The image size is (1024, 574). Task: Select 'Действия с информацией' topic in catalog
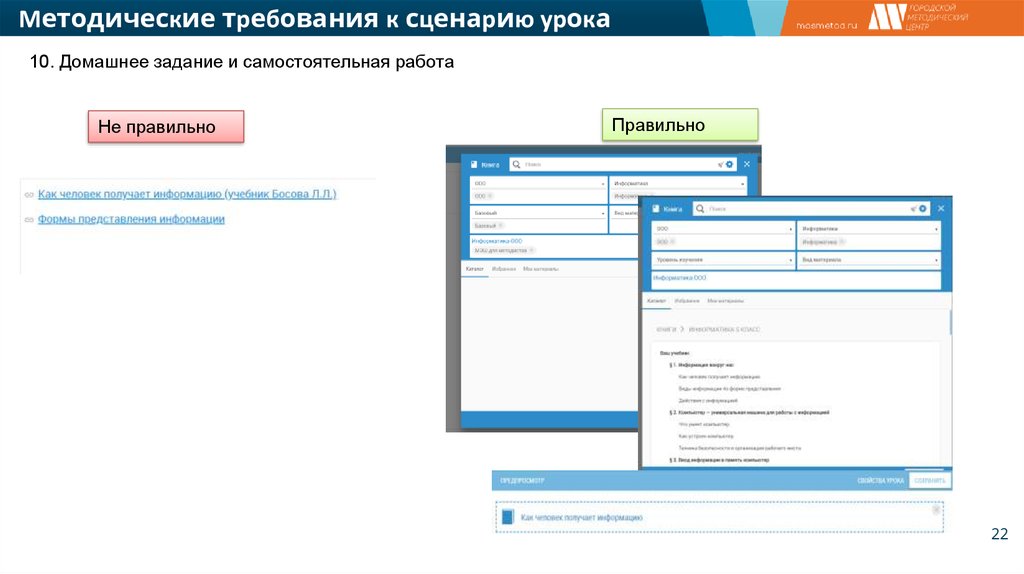click(707, 400)
